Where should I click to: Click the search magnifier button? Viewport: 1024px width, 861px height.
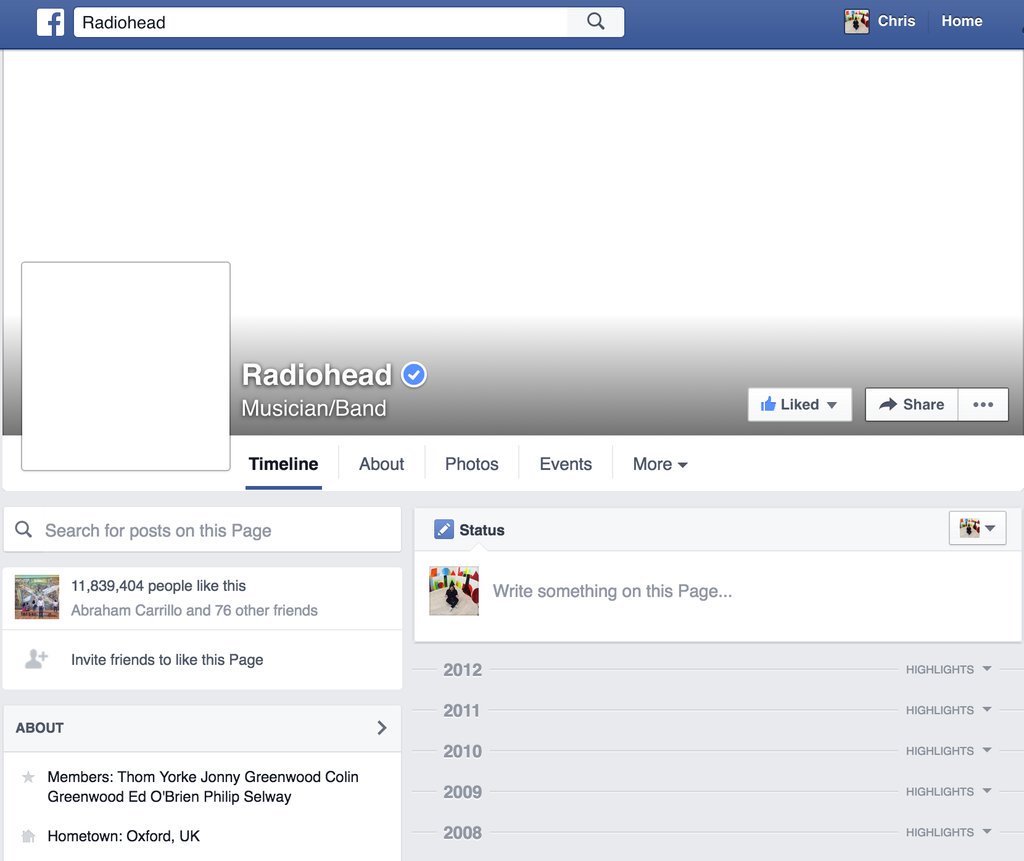click(x=596, y=22)
